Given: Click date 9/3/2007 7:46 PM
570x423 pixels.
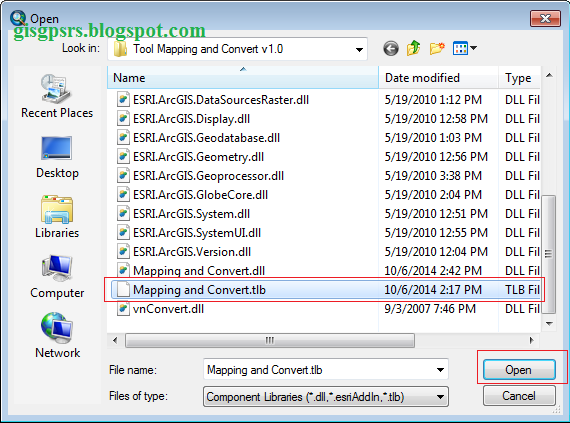Looking at the screenshot, I should coord(430,309).
